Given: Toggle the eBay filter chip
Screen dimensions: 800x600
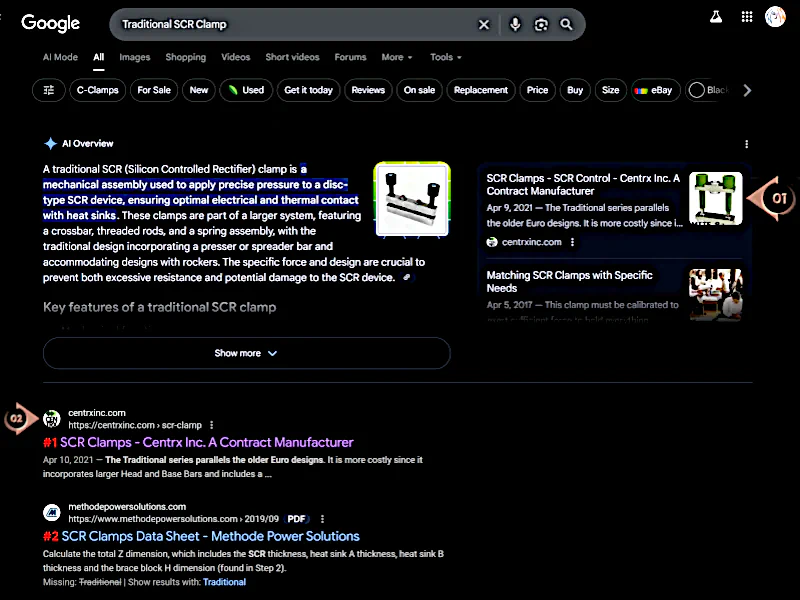Looking at the screenshot, I should (x=653, y=90).
